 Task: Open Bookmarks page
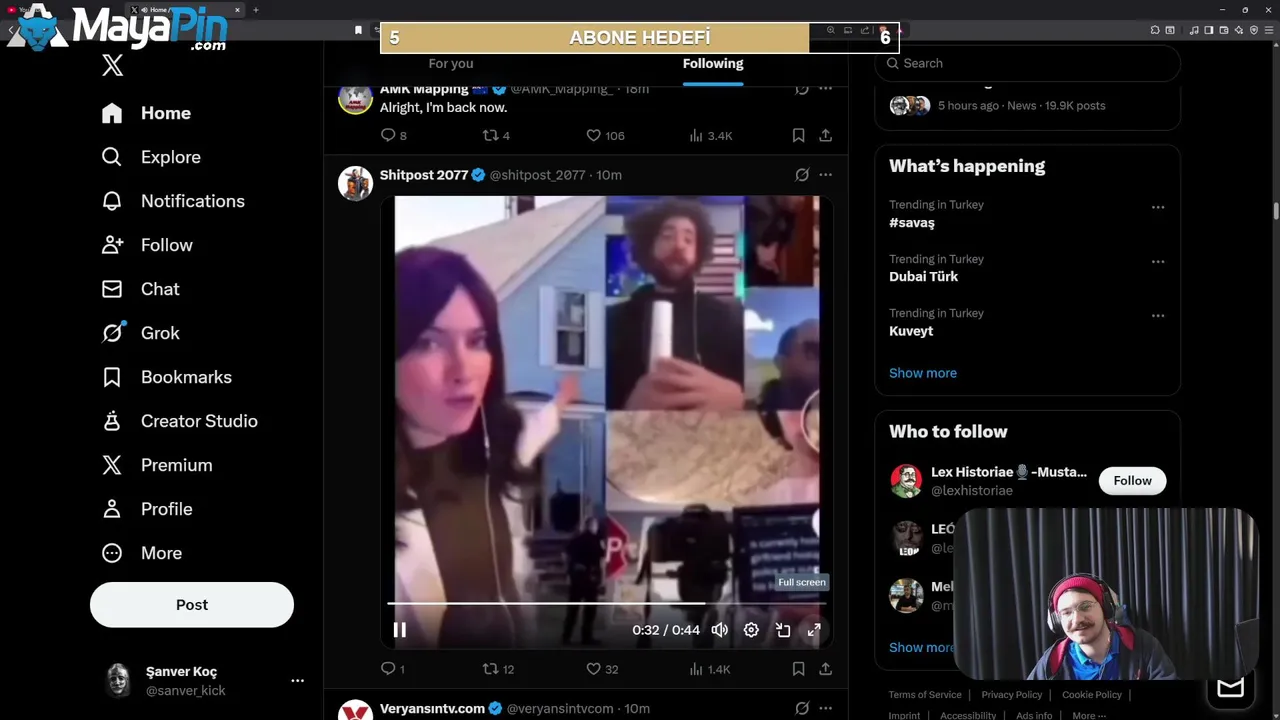[167, 377]
